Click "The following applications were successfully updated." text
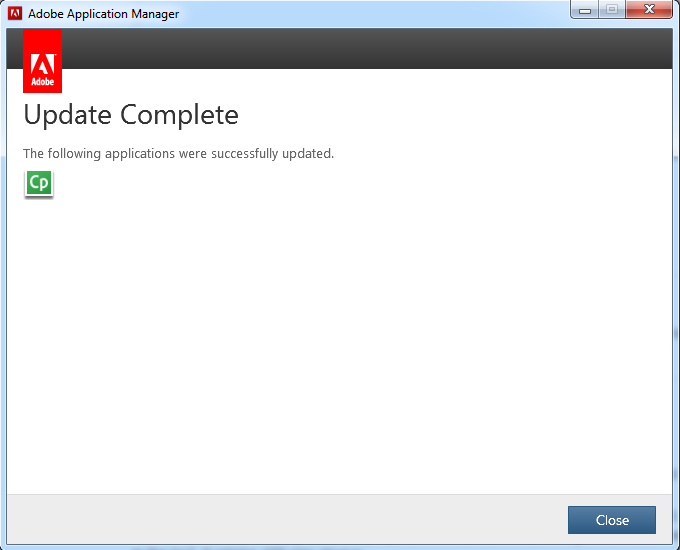This screenshot has width=680, height=550. point(178,154)
